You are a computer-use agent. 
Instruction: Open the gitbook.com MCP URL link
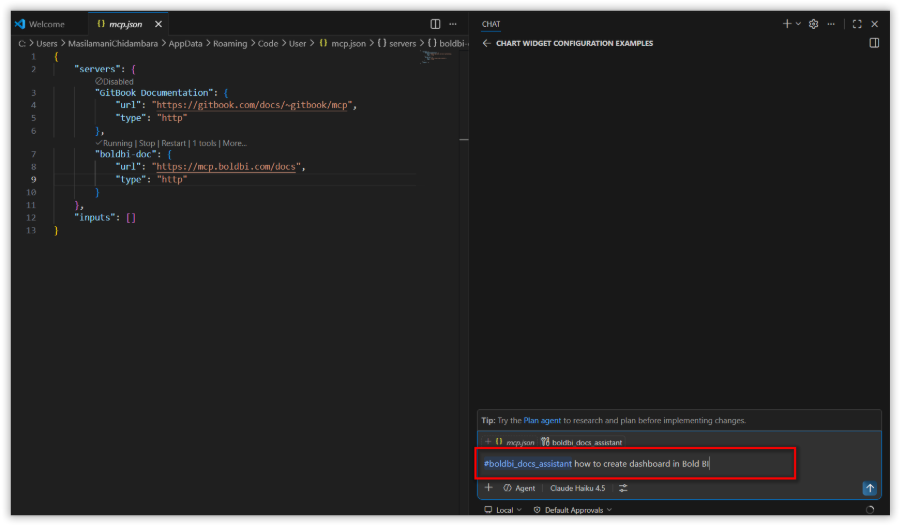252,105
